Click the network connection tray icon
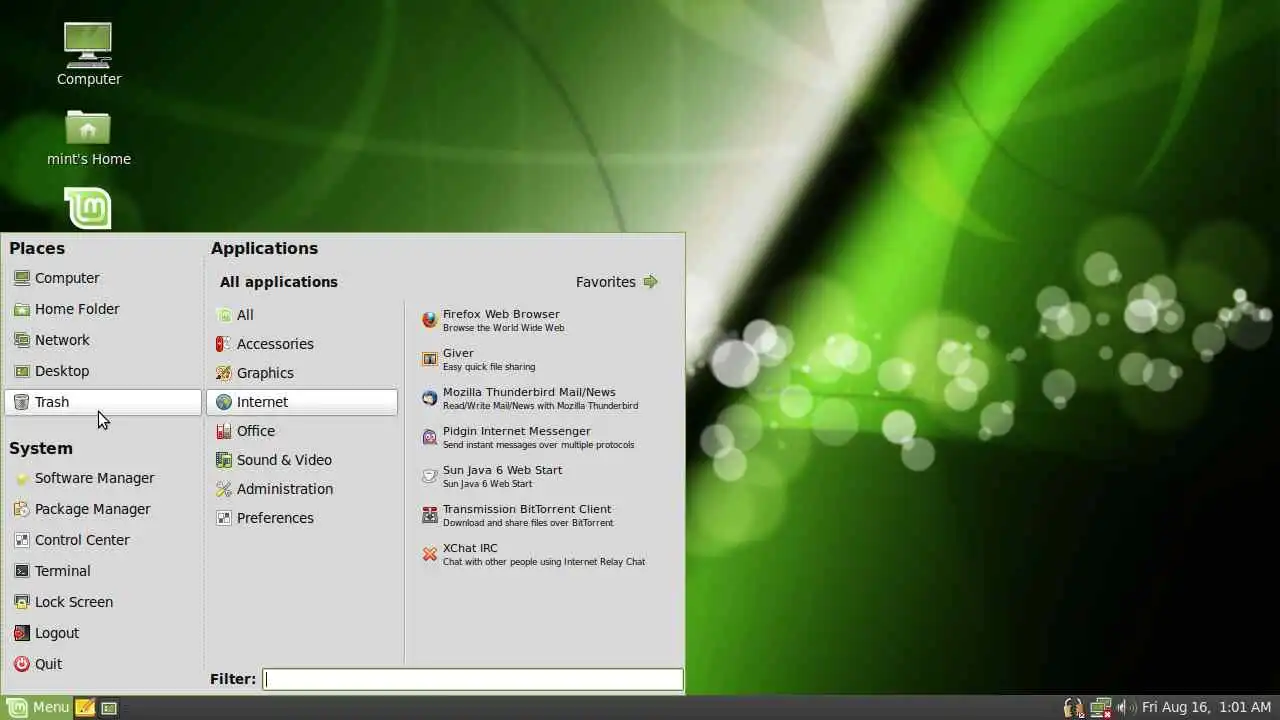The width and height of the screenshot is (1280, 720). pos(1101,708)
